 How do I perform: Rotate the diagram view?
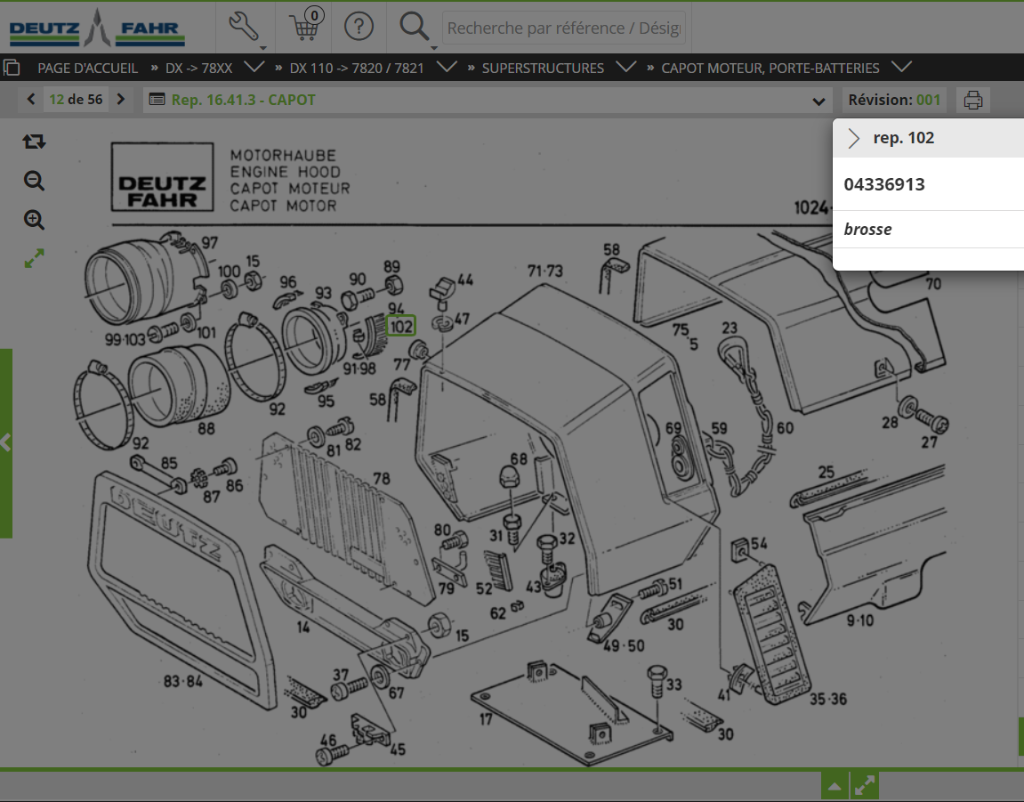pyautogui.click(x=34, y=141)
